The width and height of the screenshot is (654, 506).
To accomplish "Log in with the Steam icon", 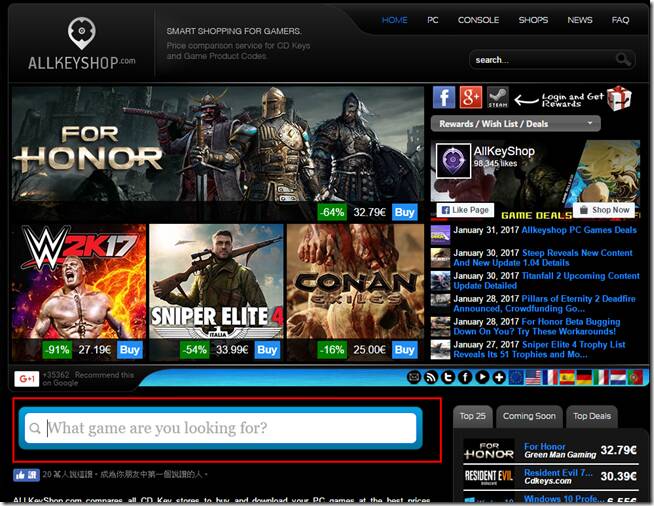I will (498, 97).
